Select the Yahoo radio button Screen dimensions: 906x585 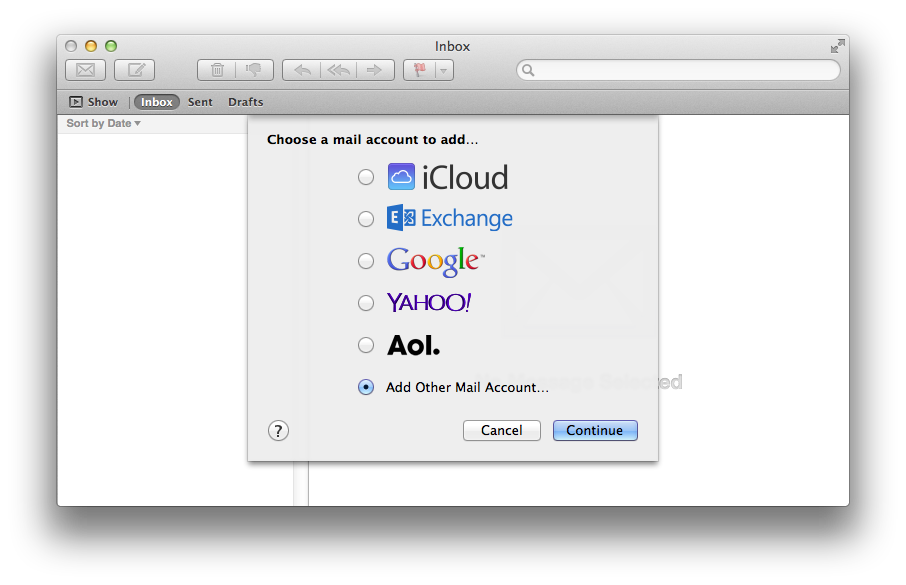366,303
